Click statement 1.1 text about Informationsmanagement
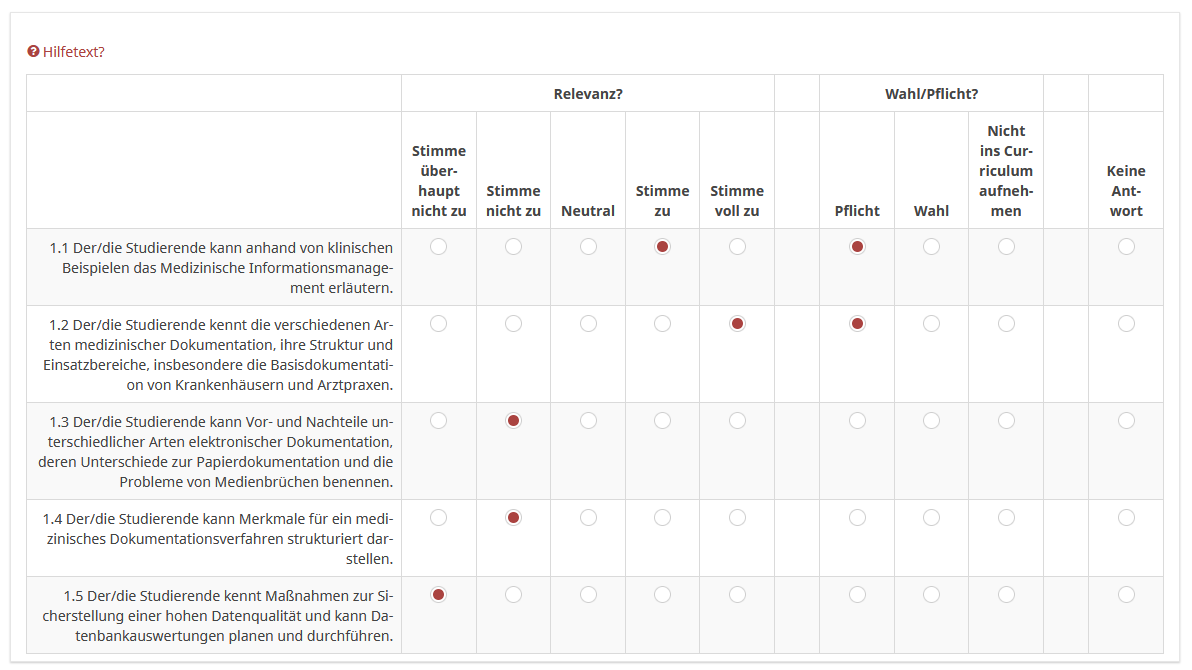 (x=221, y=267)
